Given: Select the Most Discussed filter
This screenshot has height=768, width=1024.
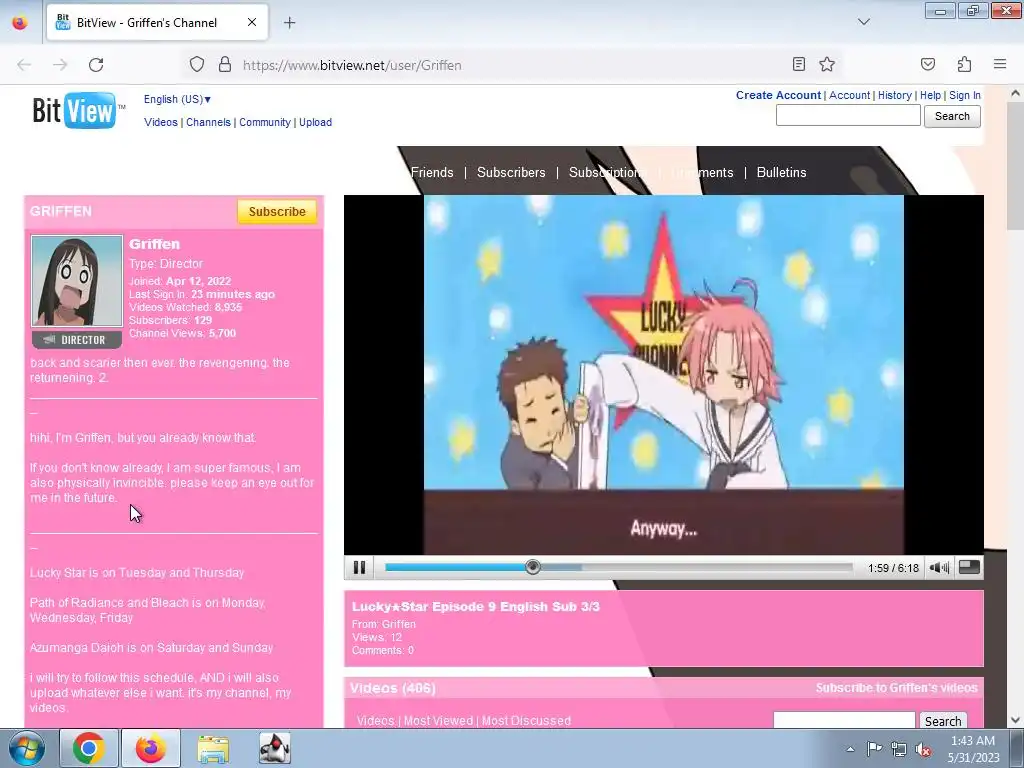Looking at the screenshot, I should (x=526, y=721).
